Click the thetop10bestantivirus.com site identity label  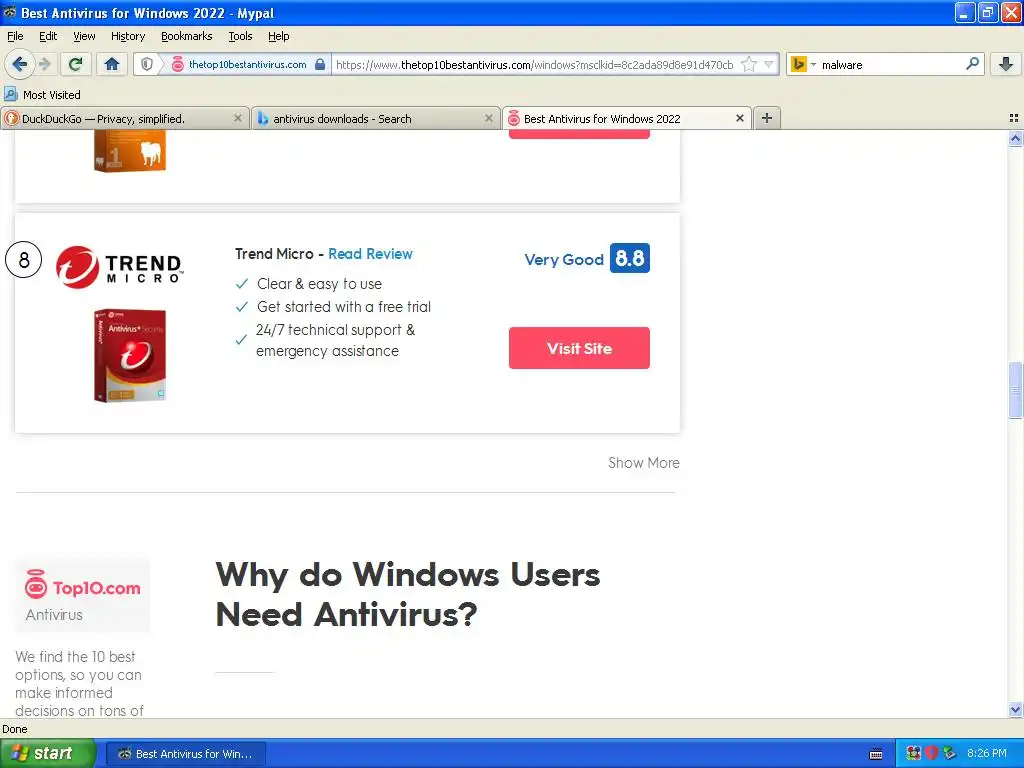248,64
